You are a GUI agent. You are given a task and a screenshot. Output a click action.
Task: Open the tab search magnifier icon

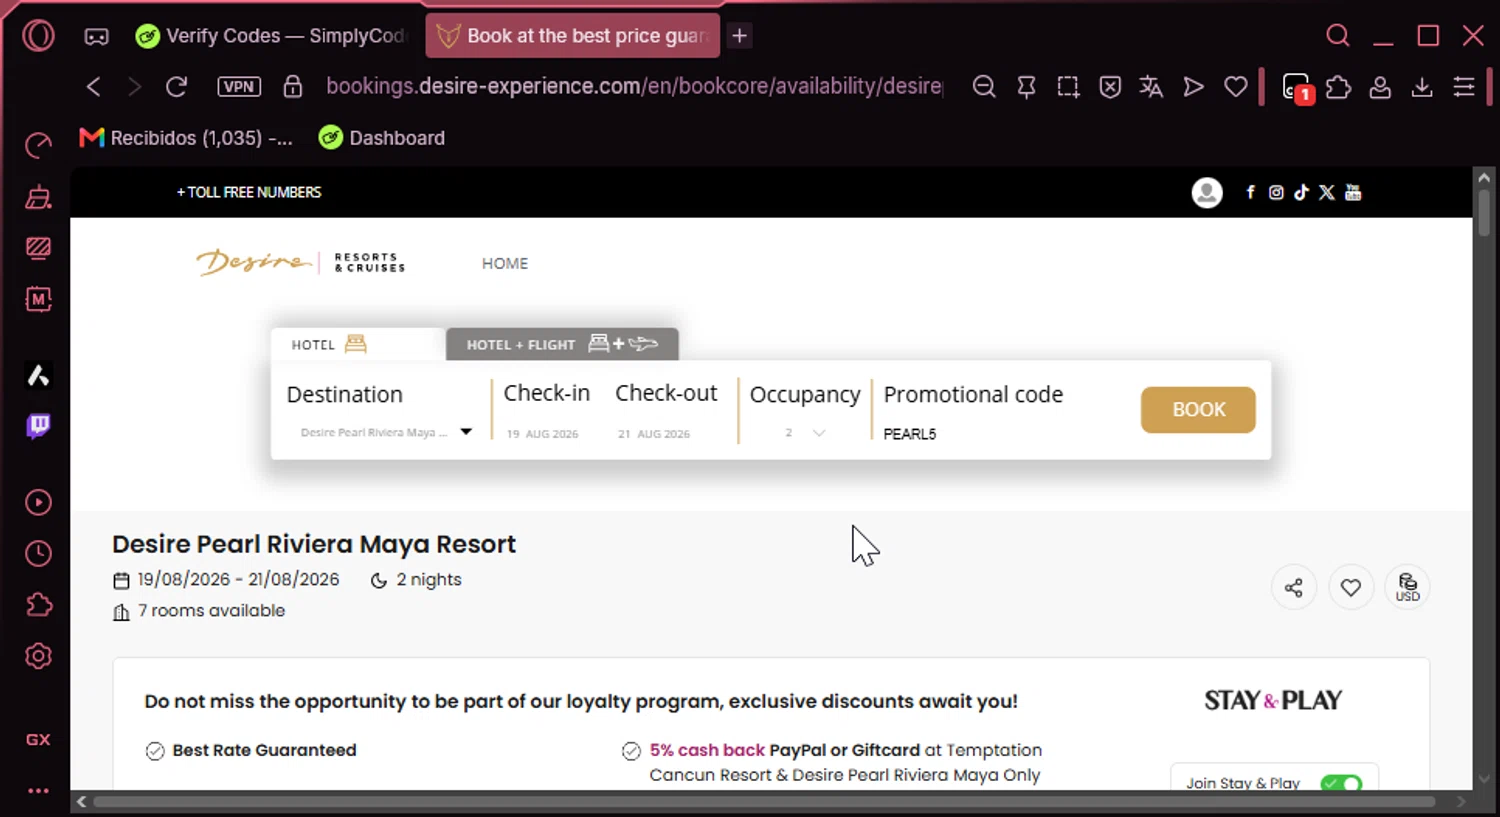[1337, 36]
